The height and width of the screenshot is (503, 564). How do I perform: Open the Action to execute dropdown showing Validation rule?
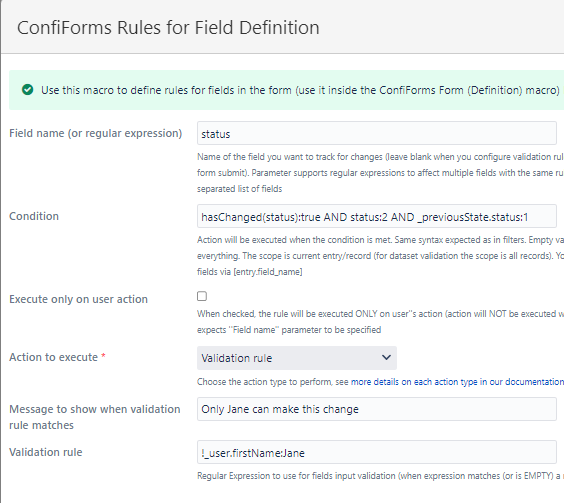tap(297, 358)
